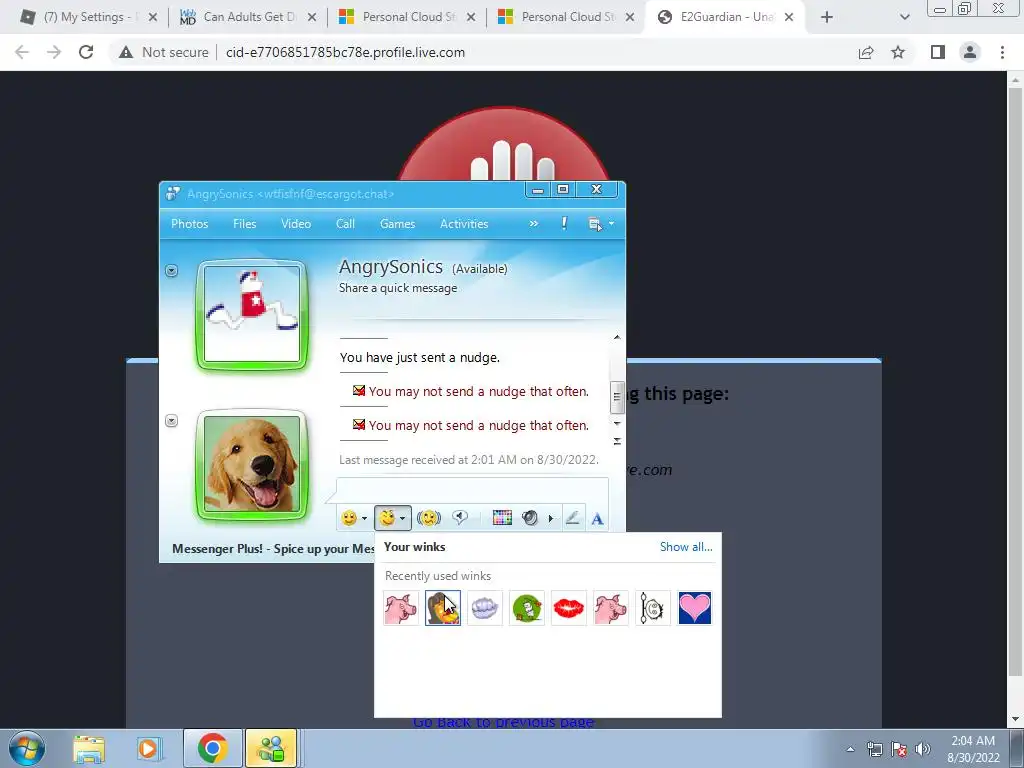Screen dimensions: 1024x768
Task: Click the address bar URL
Action: [345, 52]
